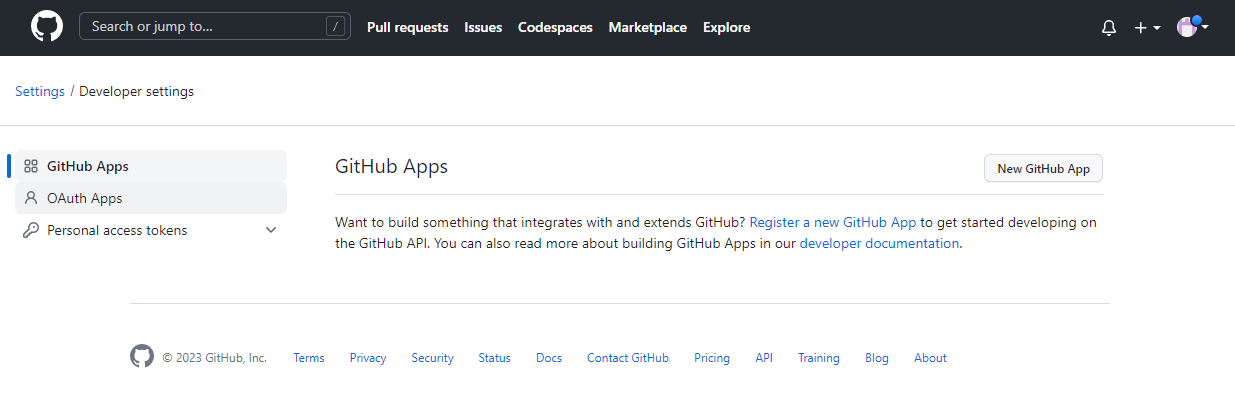Open the GitHub logo home icon
Image resolution: width=1235 pixels, height=407 pixels.
tap(47, 27)
